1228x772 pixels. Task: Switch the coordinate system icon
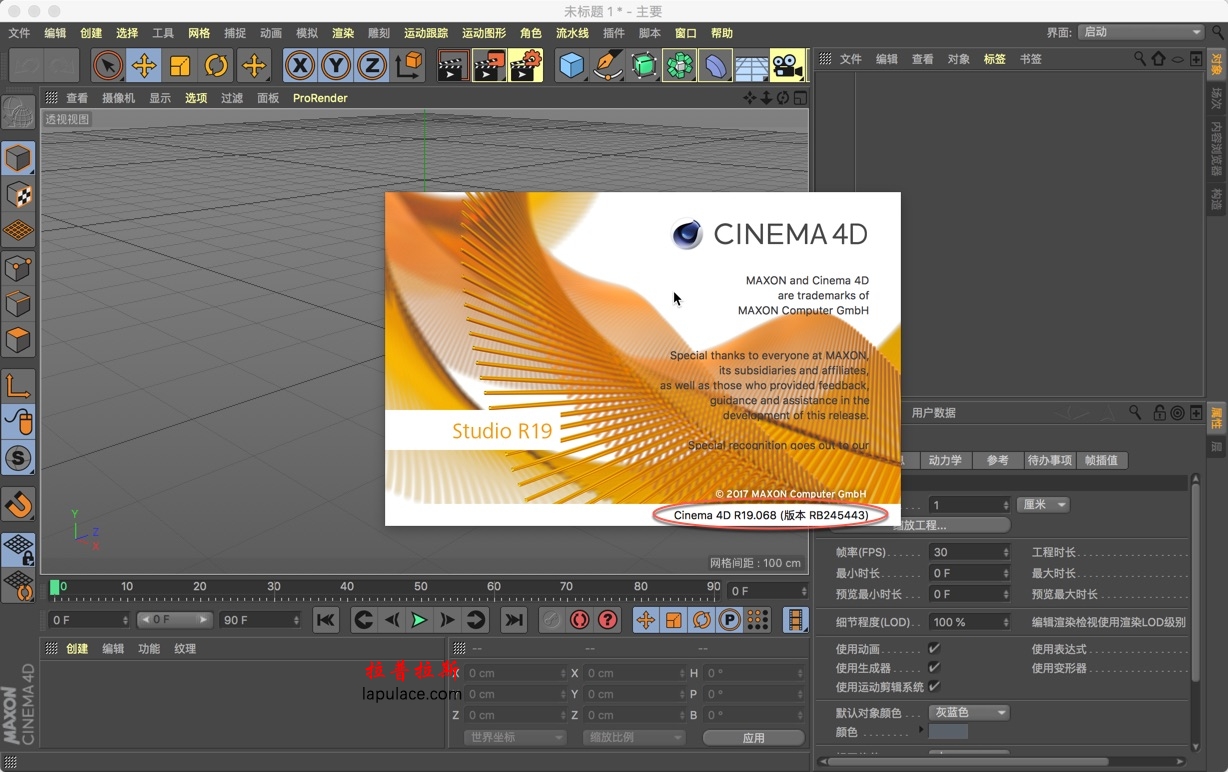[408, 66]
